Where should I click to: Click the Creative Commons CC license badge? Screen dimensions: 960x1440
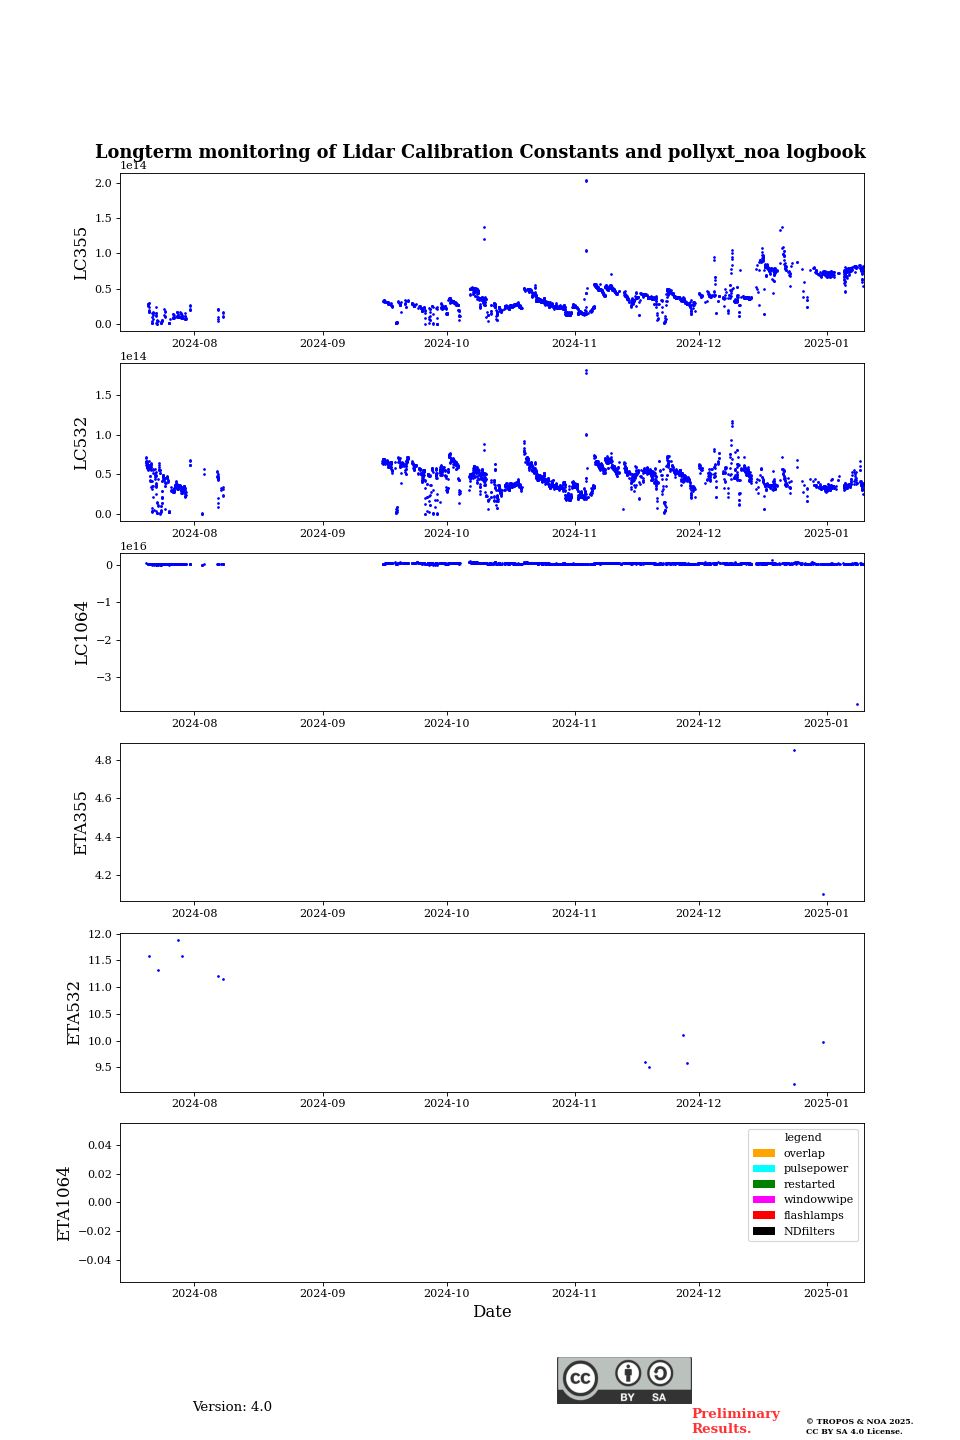click(x=624, y=1380)
